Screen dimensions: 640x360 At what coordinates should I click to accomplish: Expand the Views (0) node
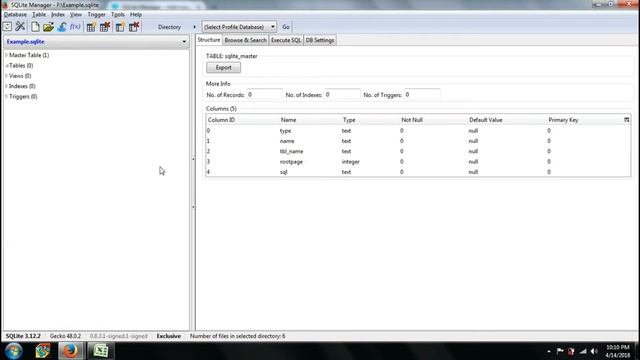[6, 76]
